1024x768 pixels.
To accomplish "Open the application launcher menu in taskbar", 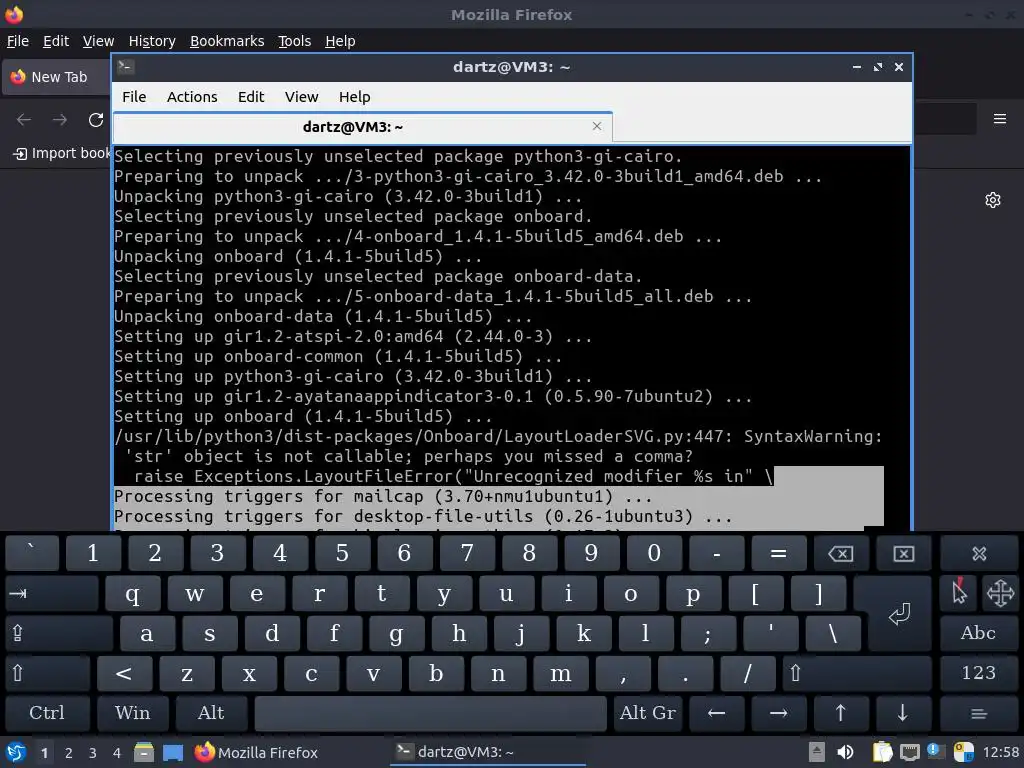I will pos(16,752).
